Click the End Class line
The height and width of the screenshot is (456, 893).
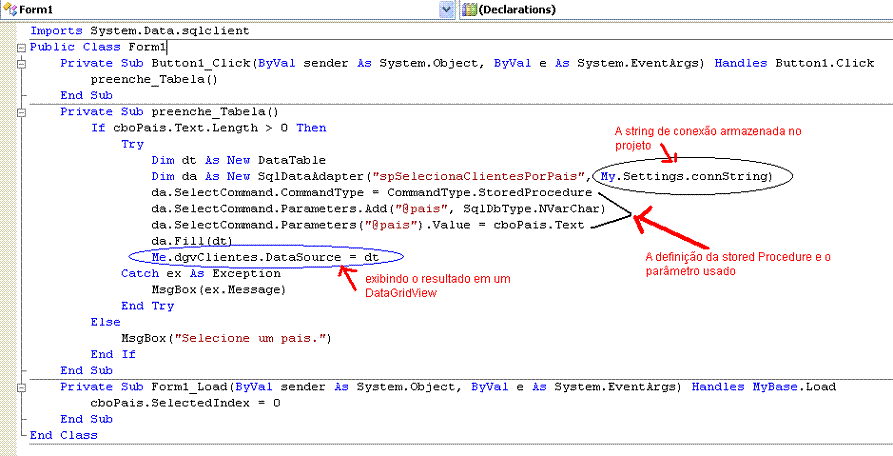point(64,436)
